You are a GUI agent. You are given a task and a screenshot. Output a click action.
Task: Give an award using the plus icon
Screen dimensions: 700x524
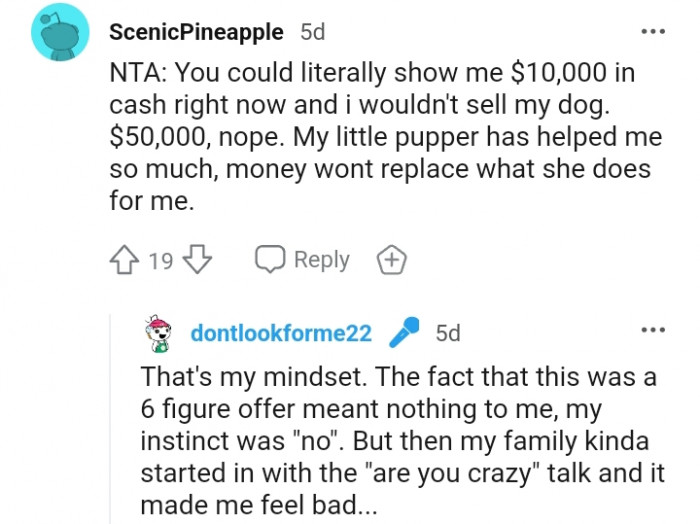tap(391, 260)
